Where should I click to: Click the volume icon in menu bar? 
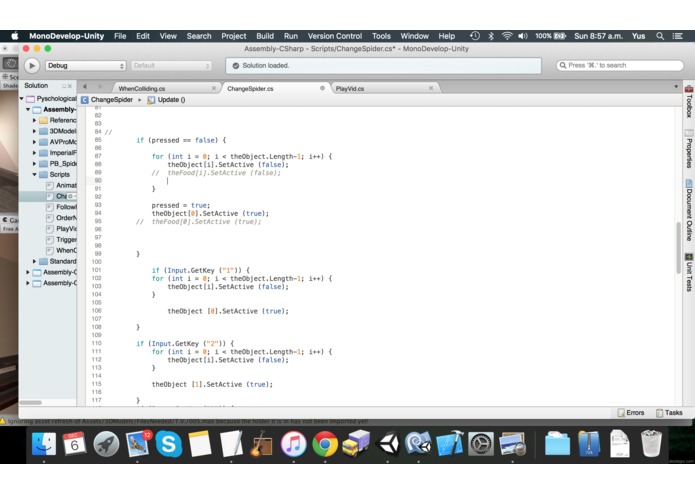(523, 36)
